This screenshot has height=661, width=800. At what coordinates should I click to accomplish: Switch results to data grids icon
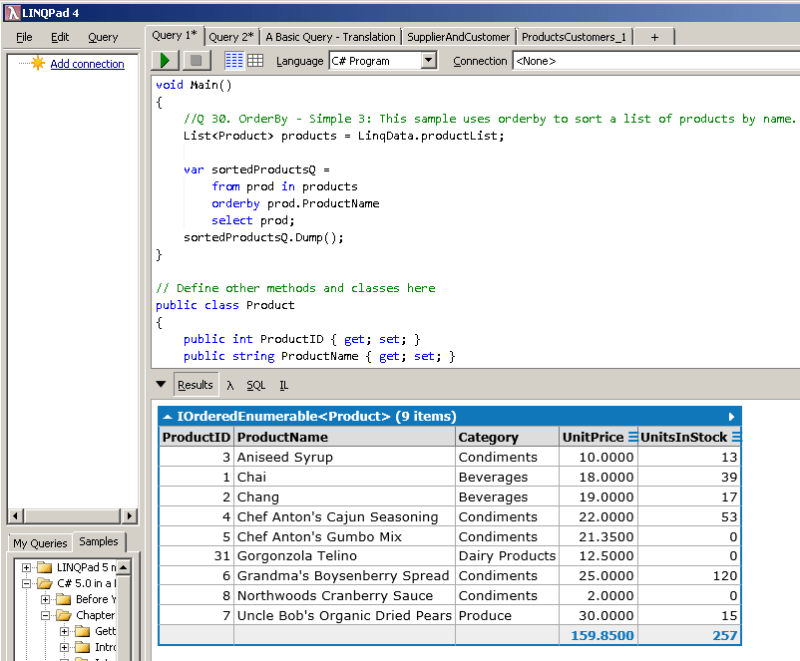(x=255, y=61)
